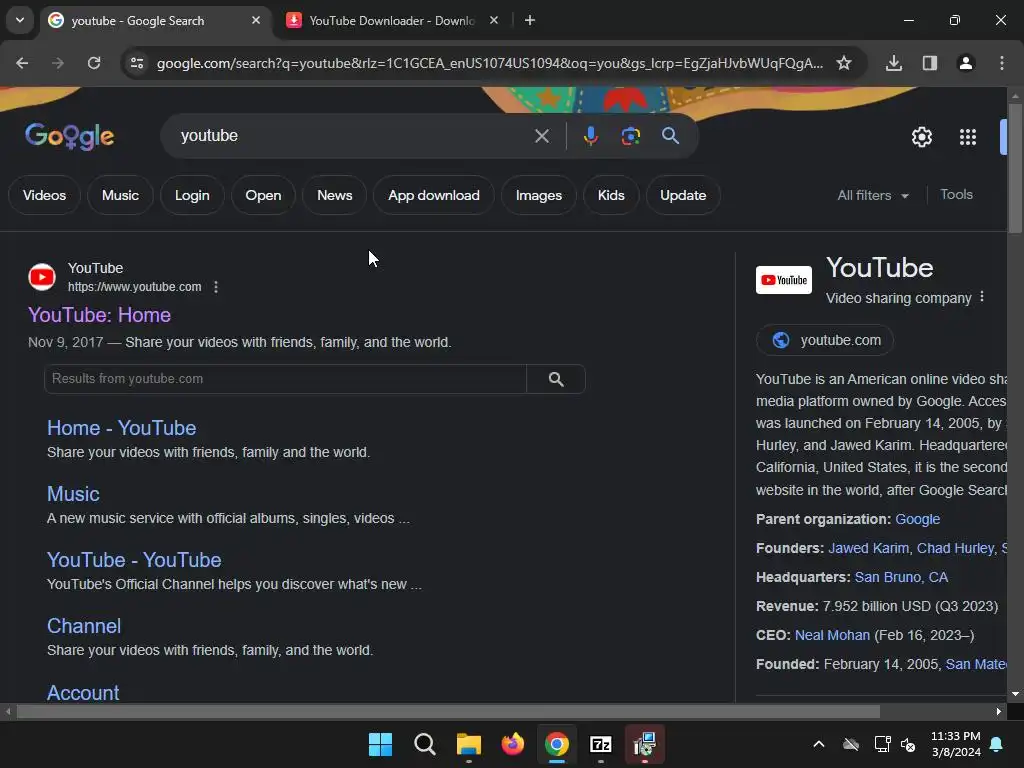Click the address bar URL
Image resolution: width=1024 pixels, height=768 pixels.
coord(490,63)
